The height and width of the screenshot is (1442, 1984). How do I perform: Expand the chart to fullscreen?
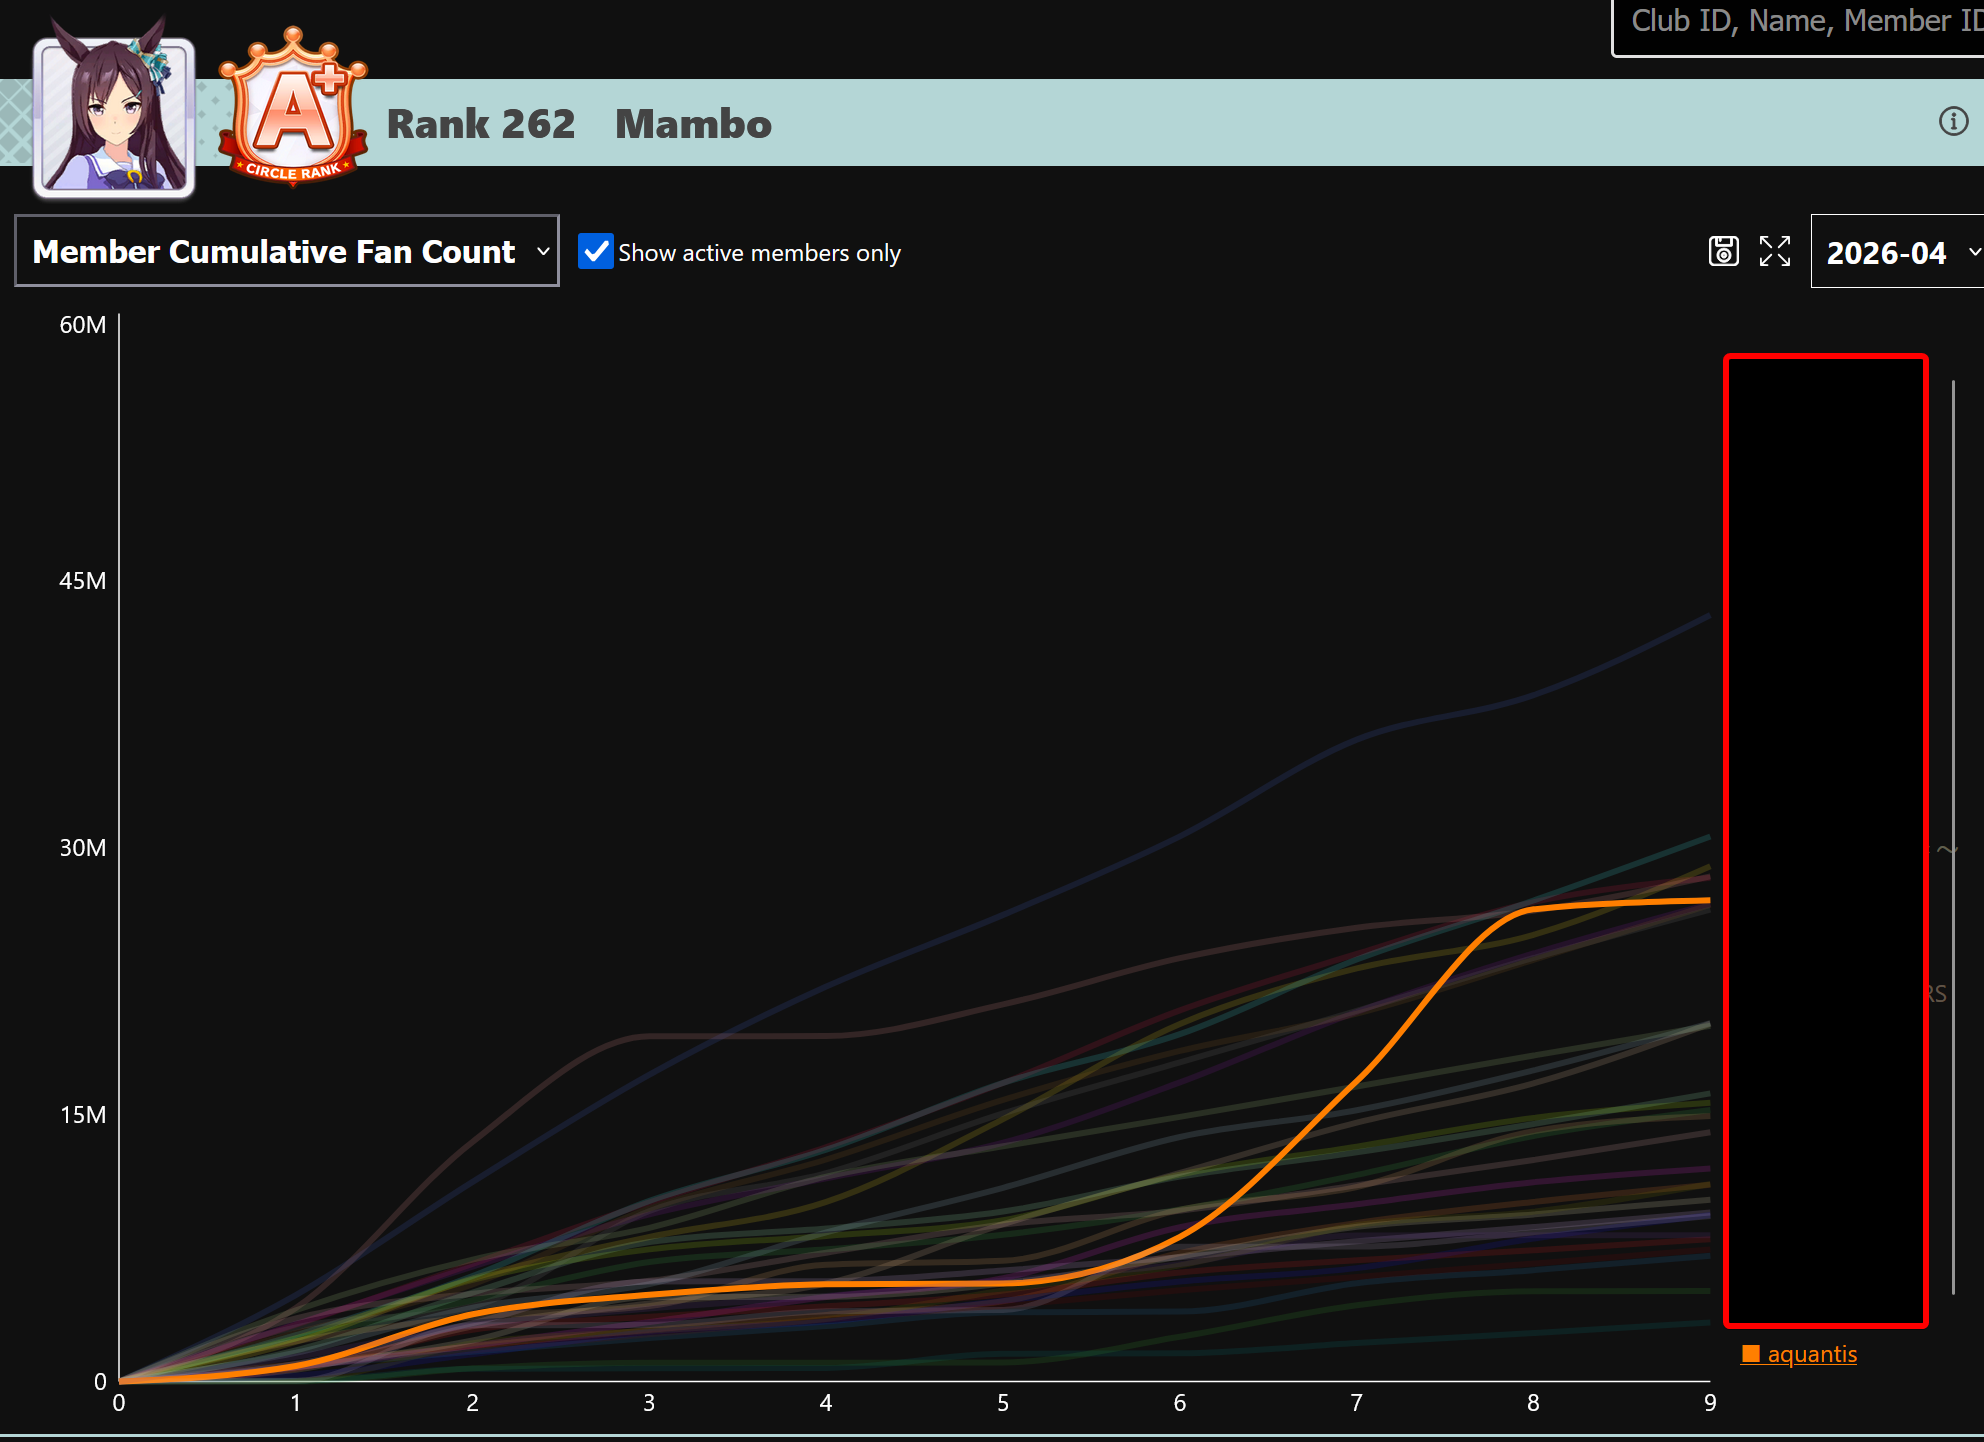coord(1774,251)
